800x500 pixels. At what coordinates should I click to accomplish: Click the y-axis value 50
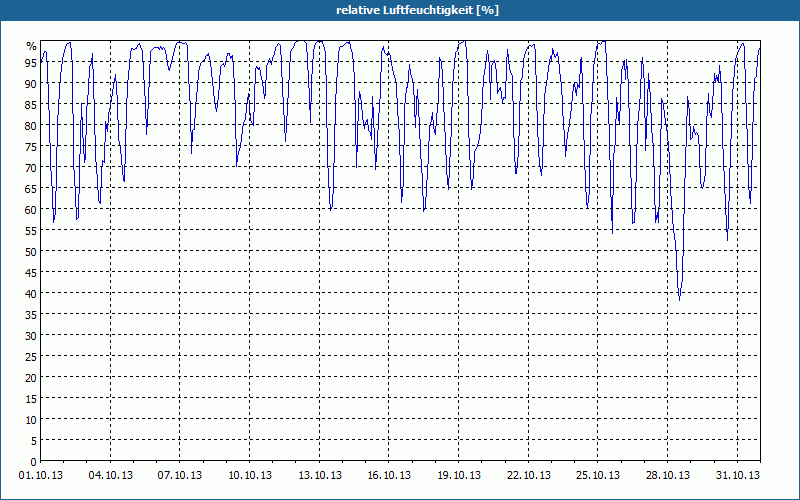click(31, 252)
